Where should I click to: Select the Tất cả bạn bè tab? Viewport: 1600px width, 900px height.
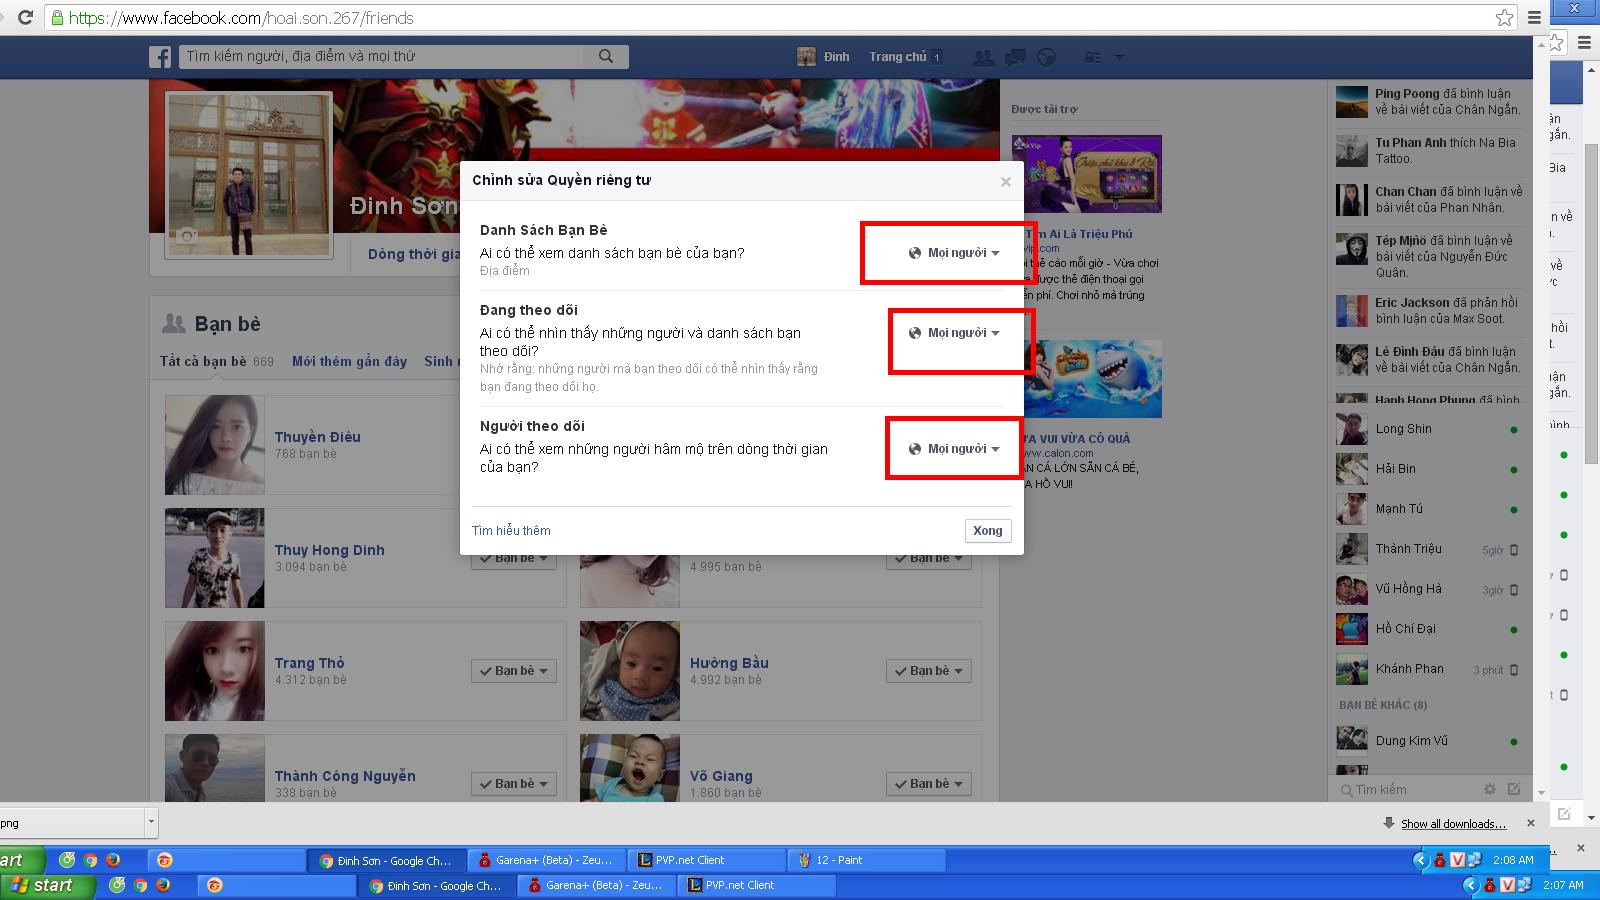pyautogui.click(x=203, y=361)
